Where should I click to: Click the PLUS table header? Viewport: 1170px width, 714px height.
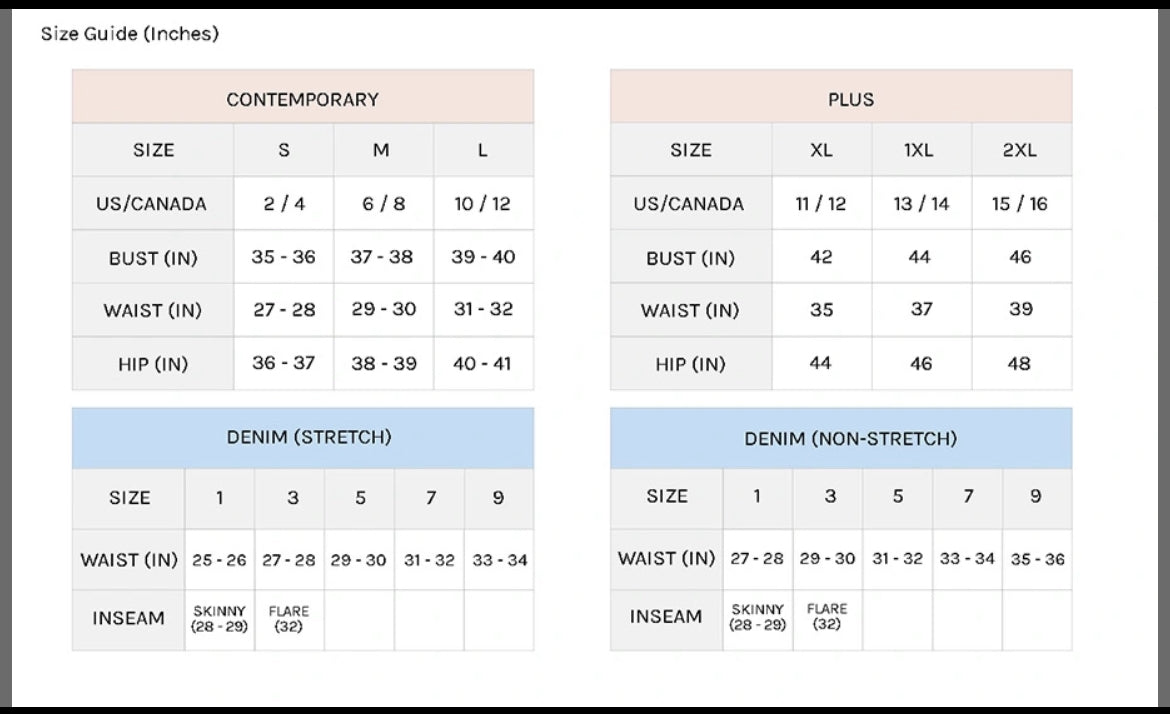pyautogui.click(x=850, y=99)
